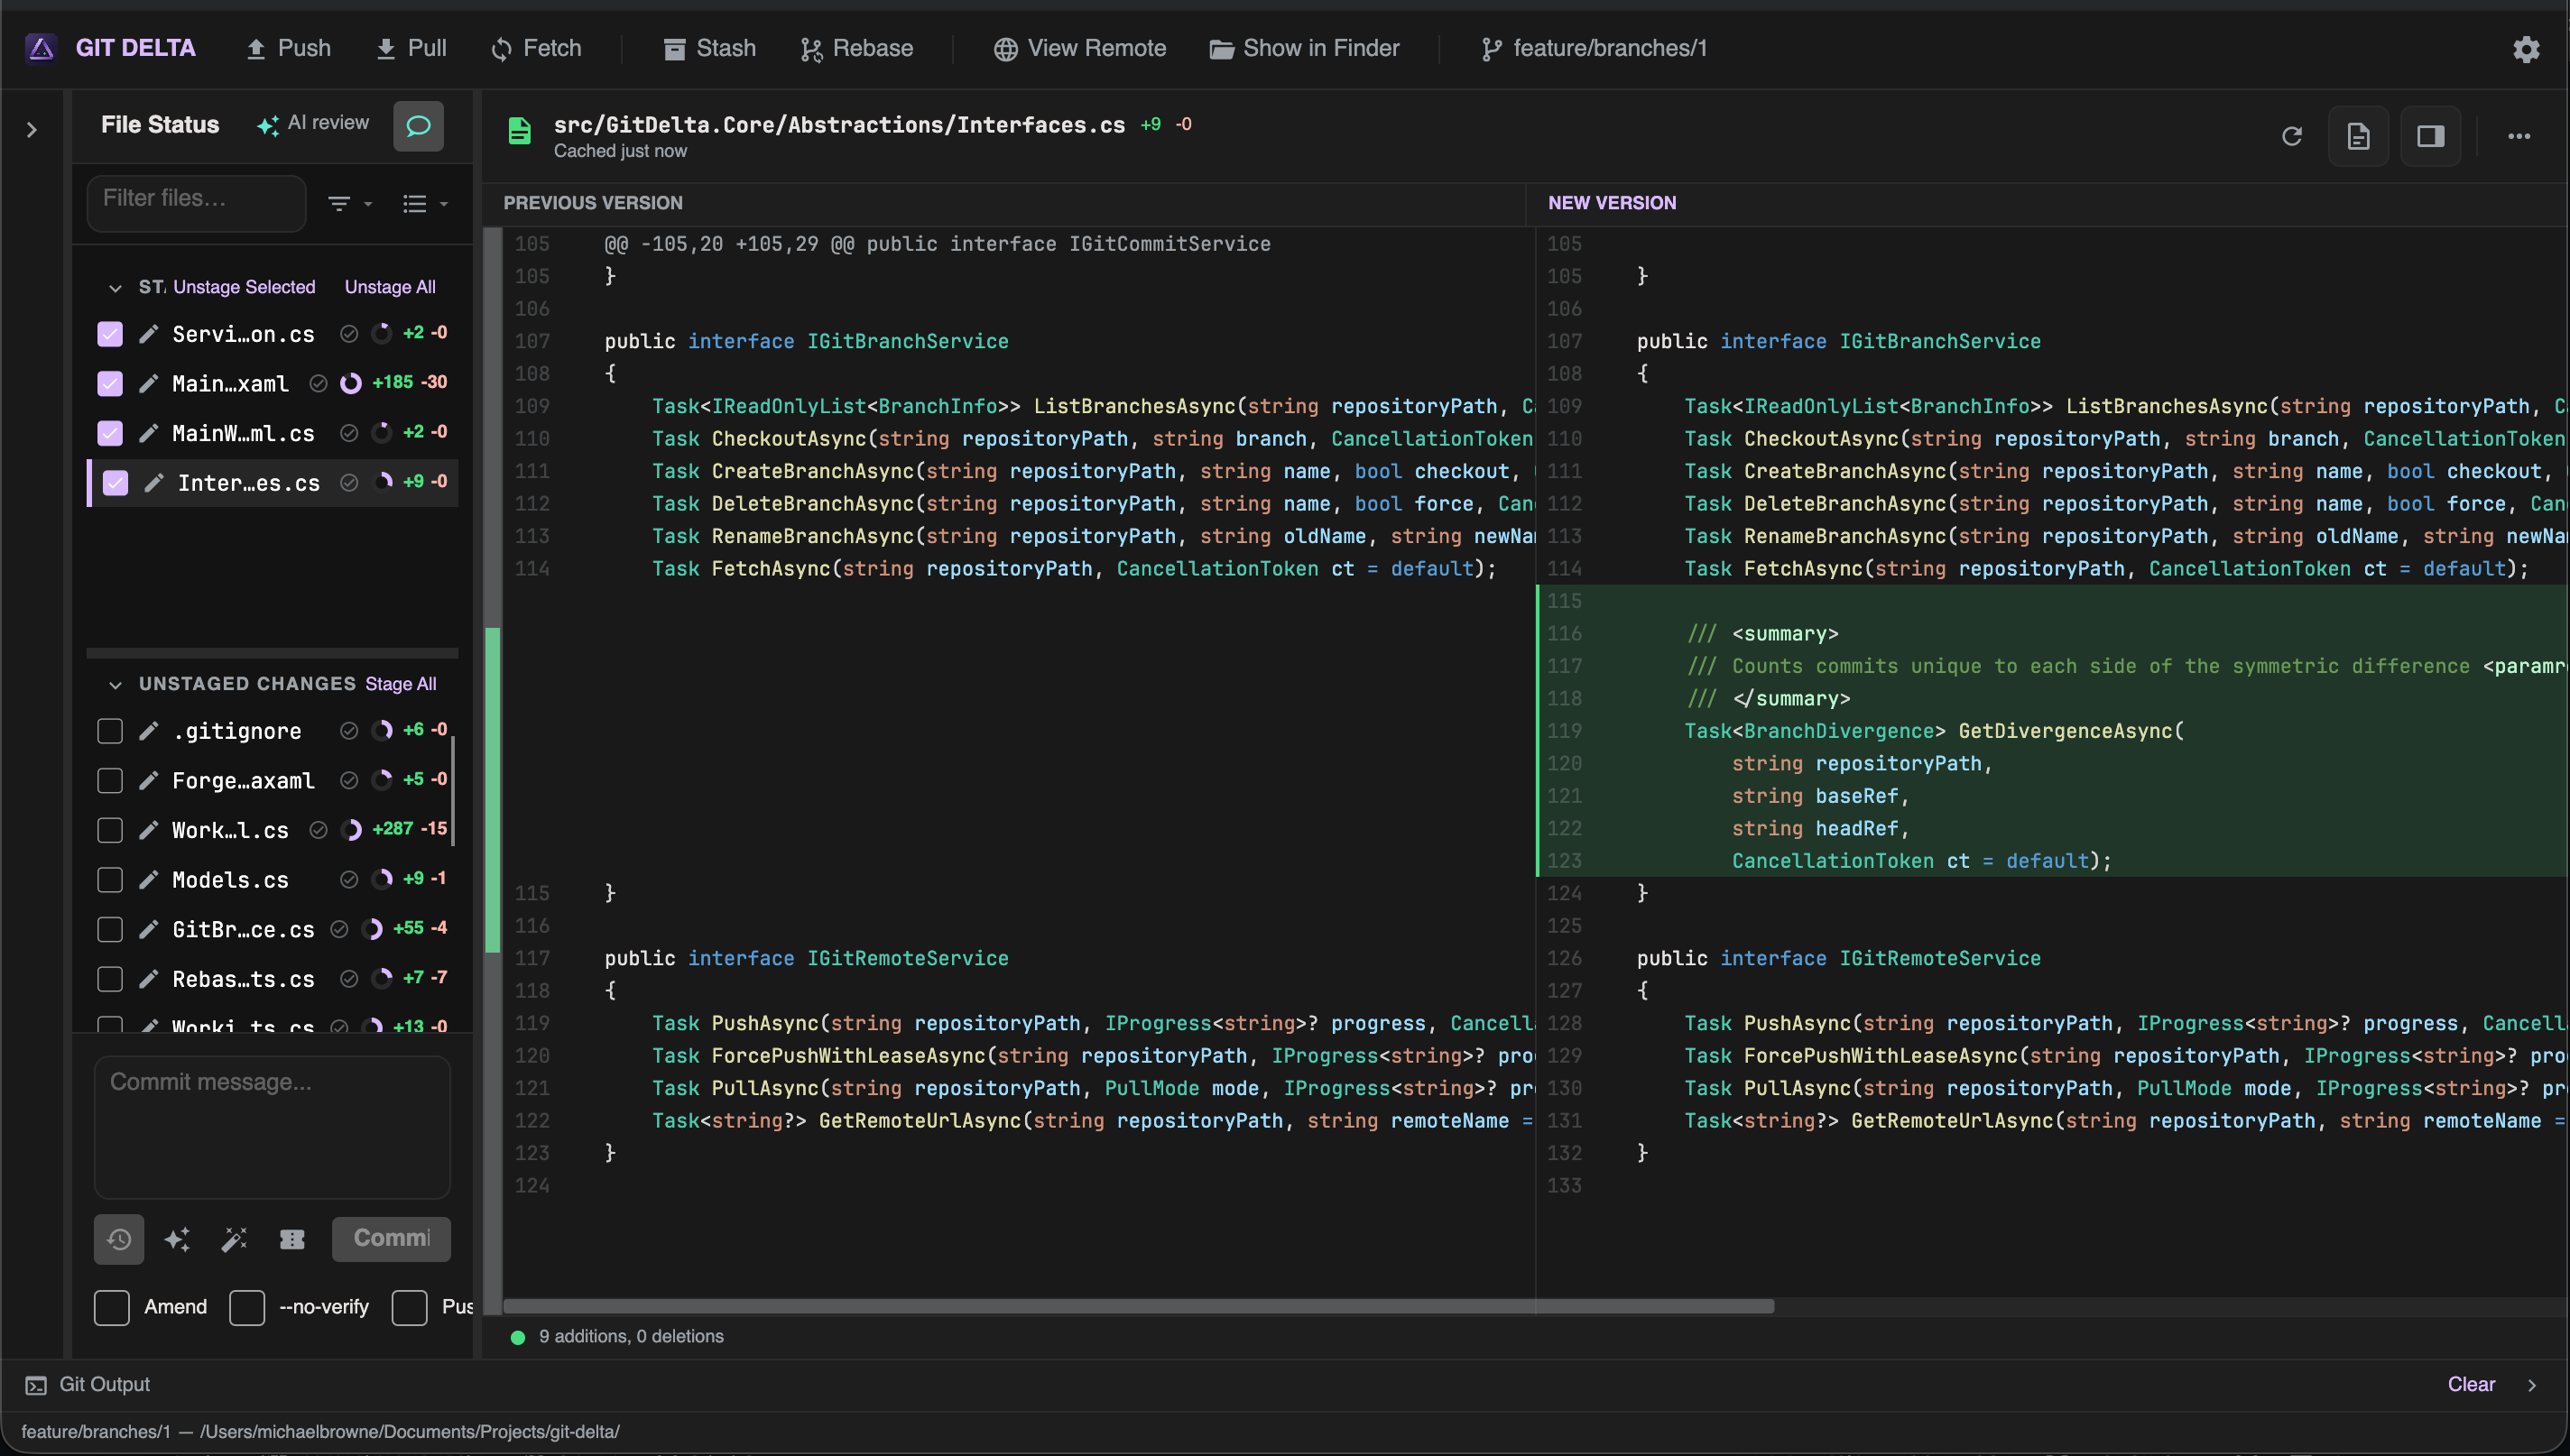
Task: Click Show in Finder
Action: pos(1304,48)
